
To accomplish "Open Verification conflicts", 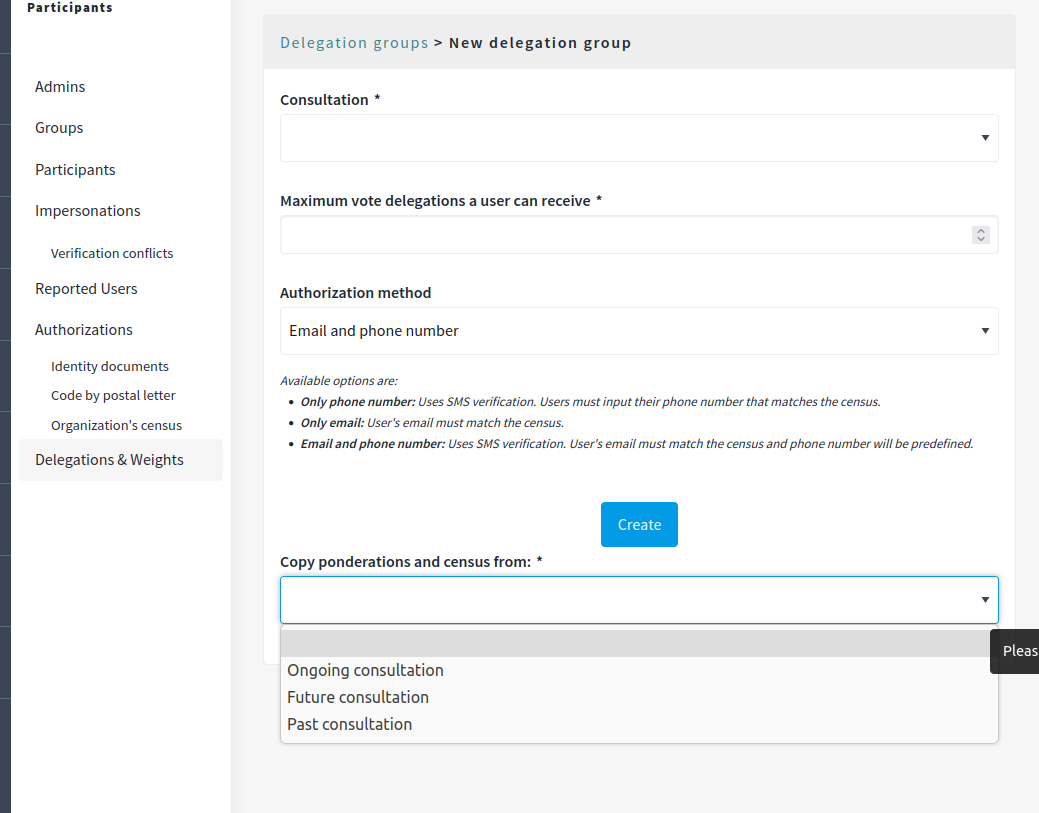I will (x=112, y=252).
